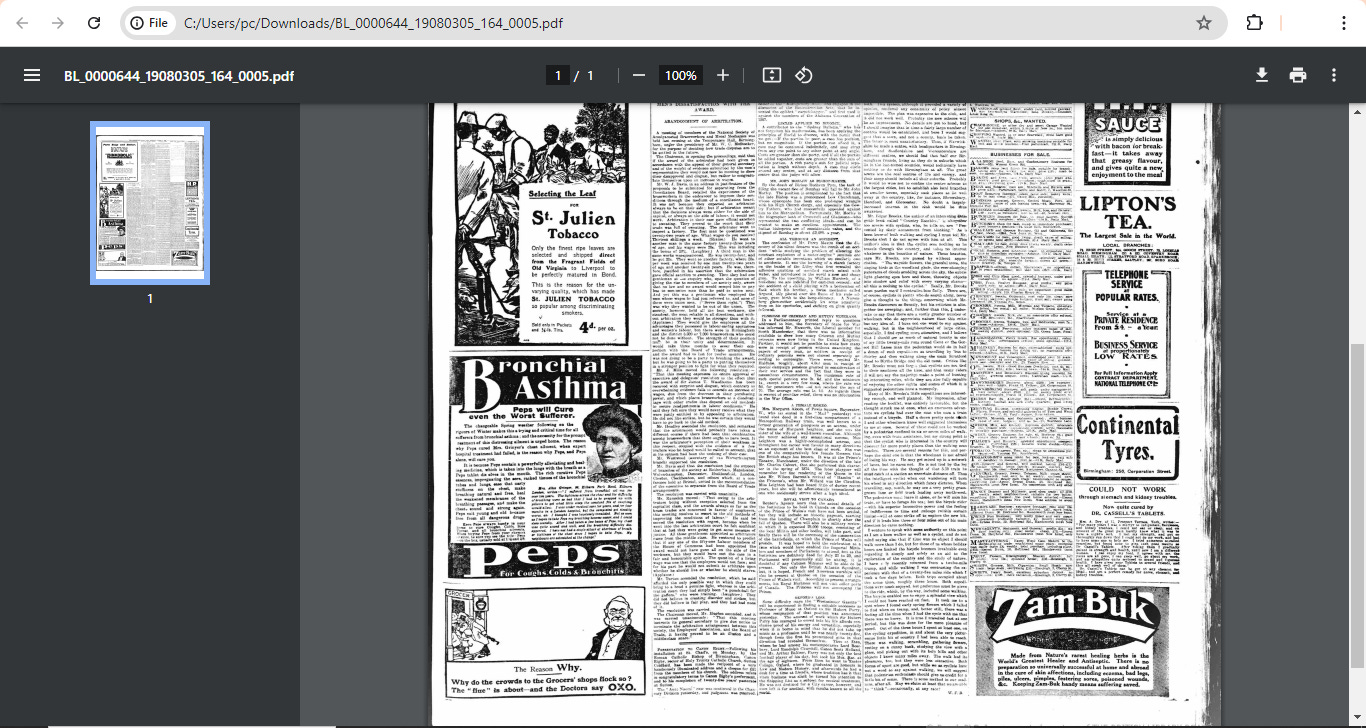
Task: Print the PDF document
Action: [1298, 76]
